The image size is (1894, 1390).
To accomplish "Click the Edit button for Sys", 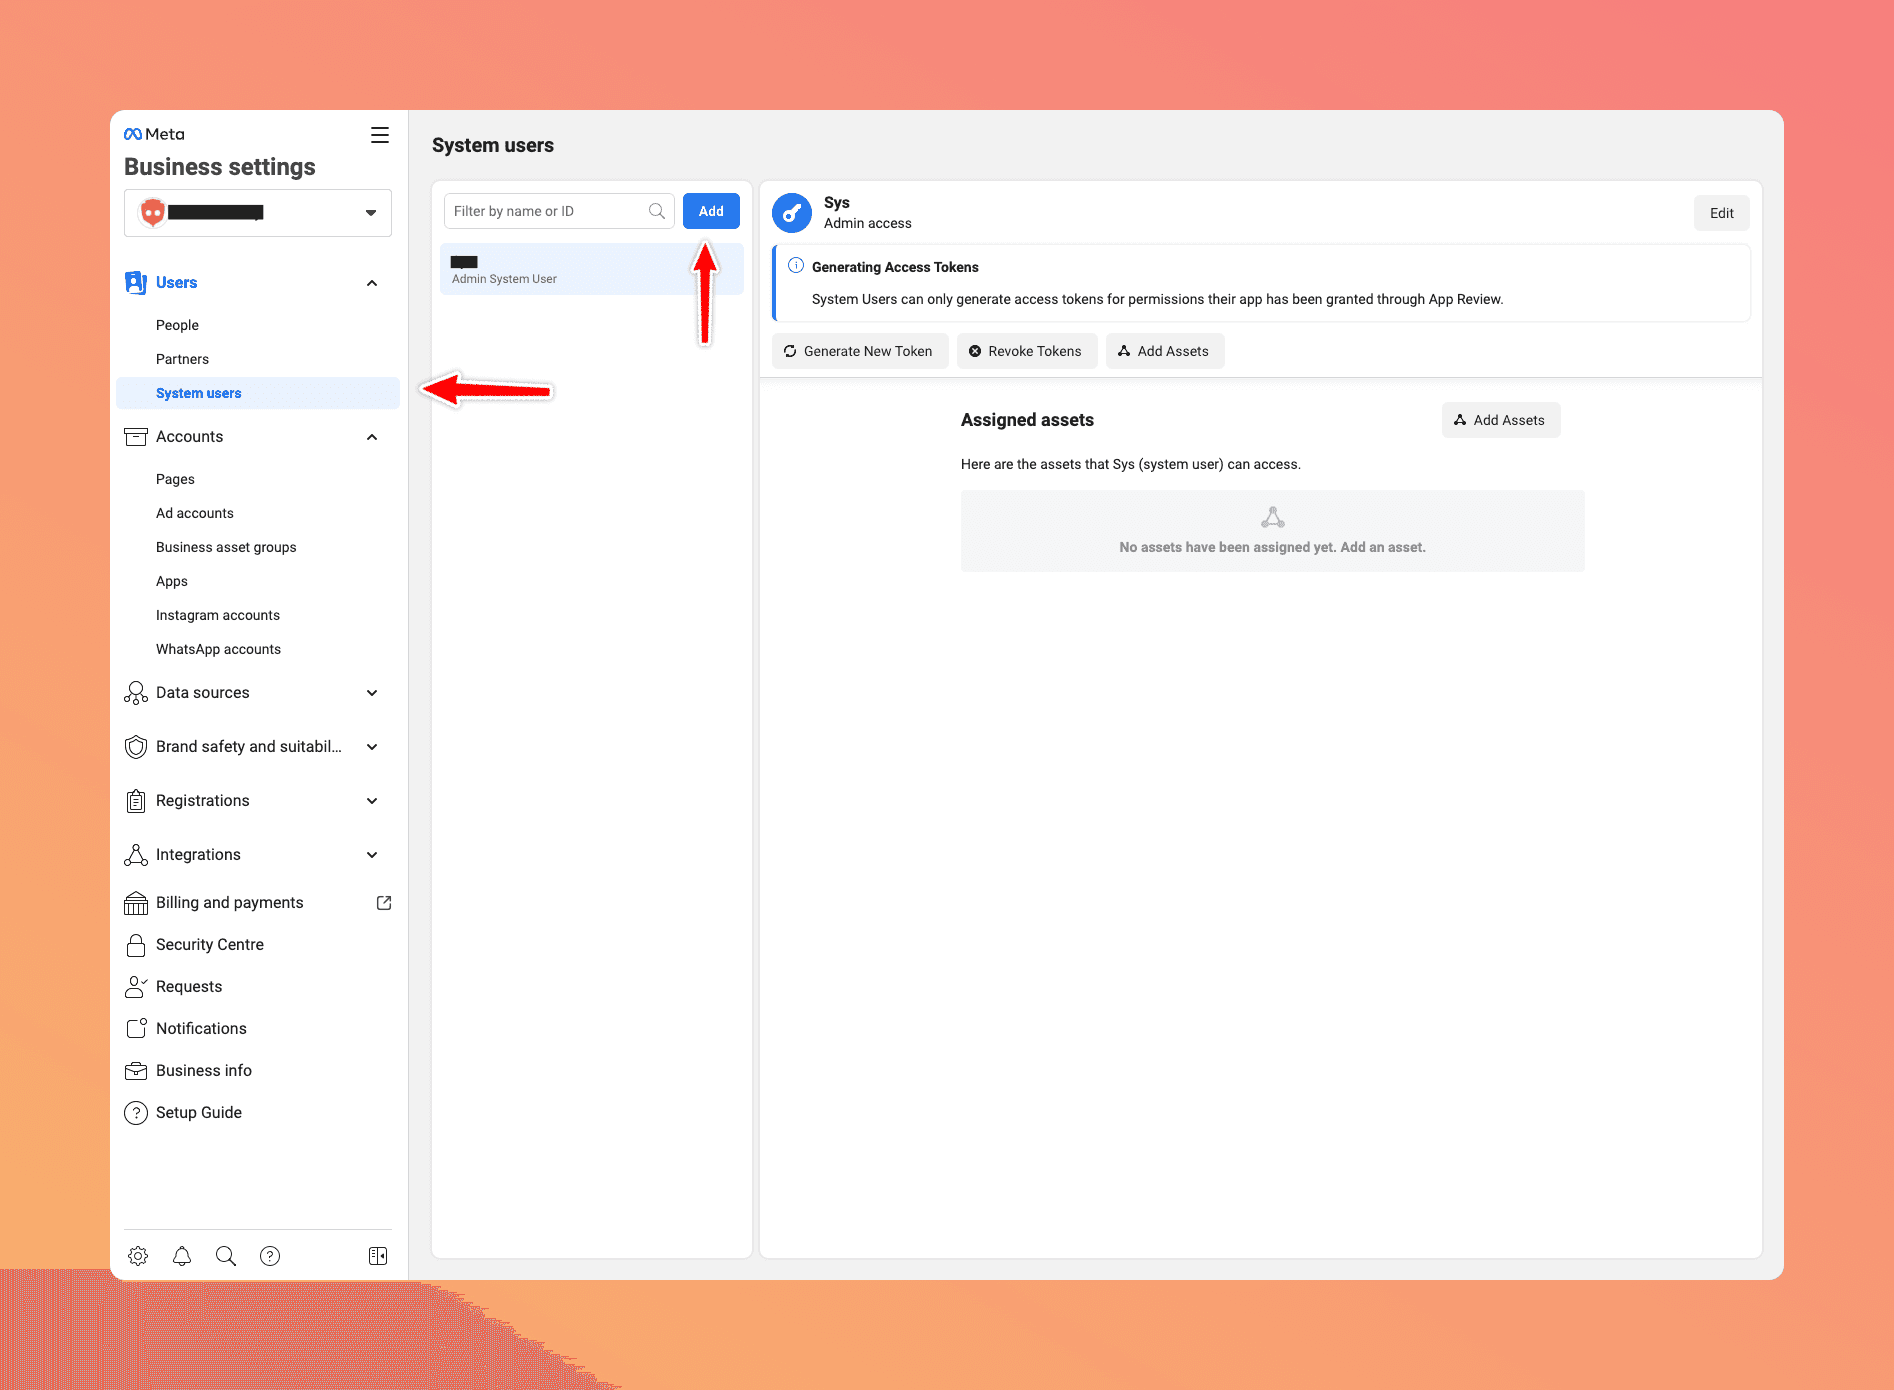I will click(x=1722, y=213).
